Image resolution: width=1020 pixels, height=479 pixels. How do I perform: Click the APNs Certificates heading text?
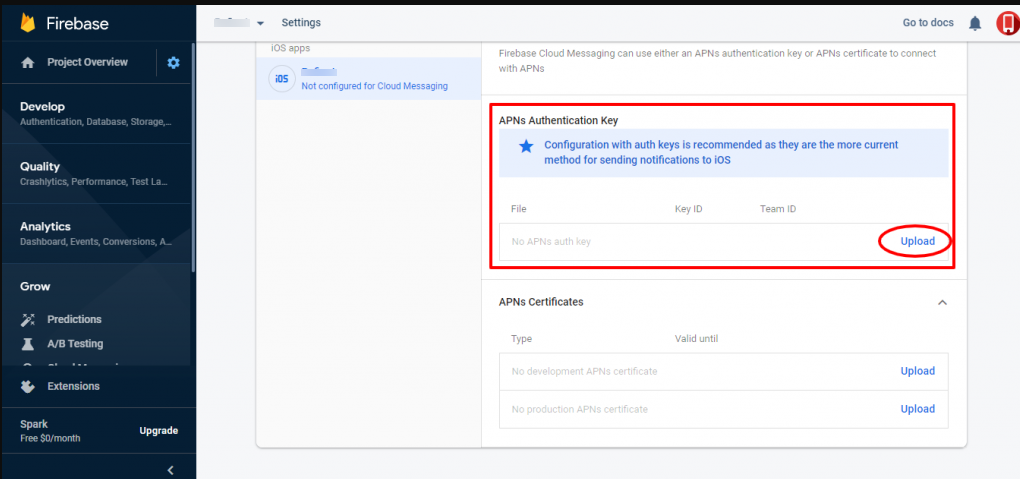pos(541,302)
